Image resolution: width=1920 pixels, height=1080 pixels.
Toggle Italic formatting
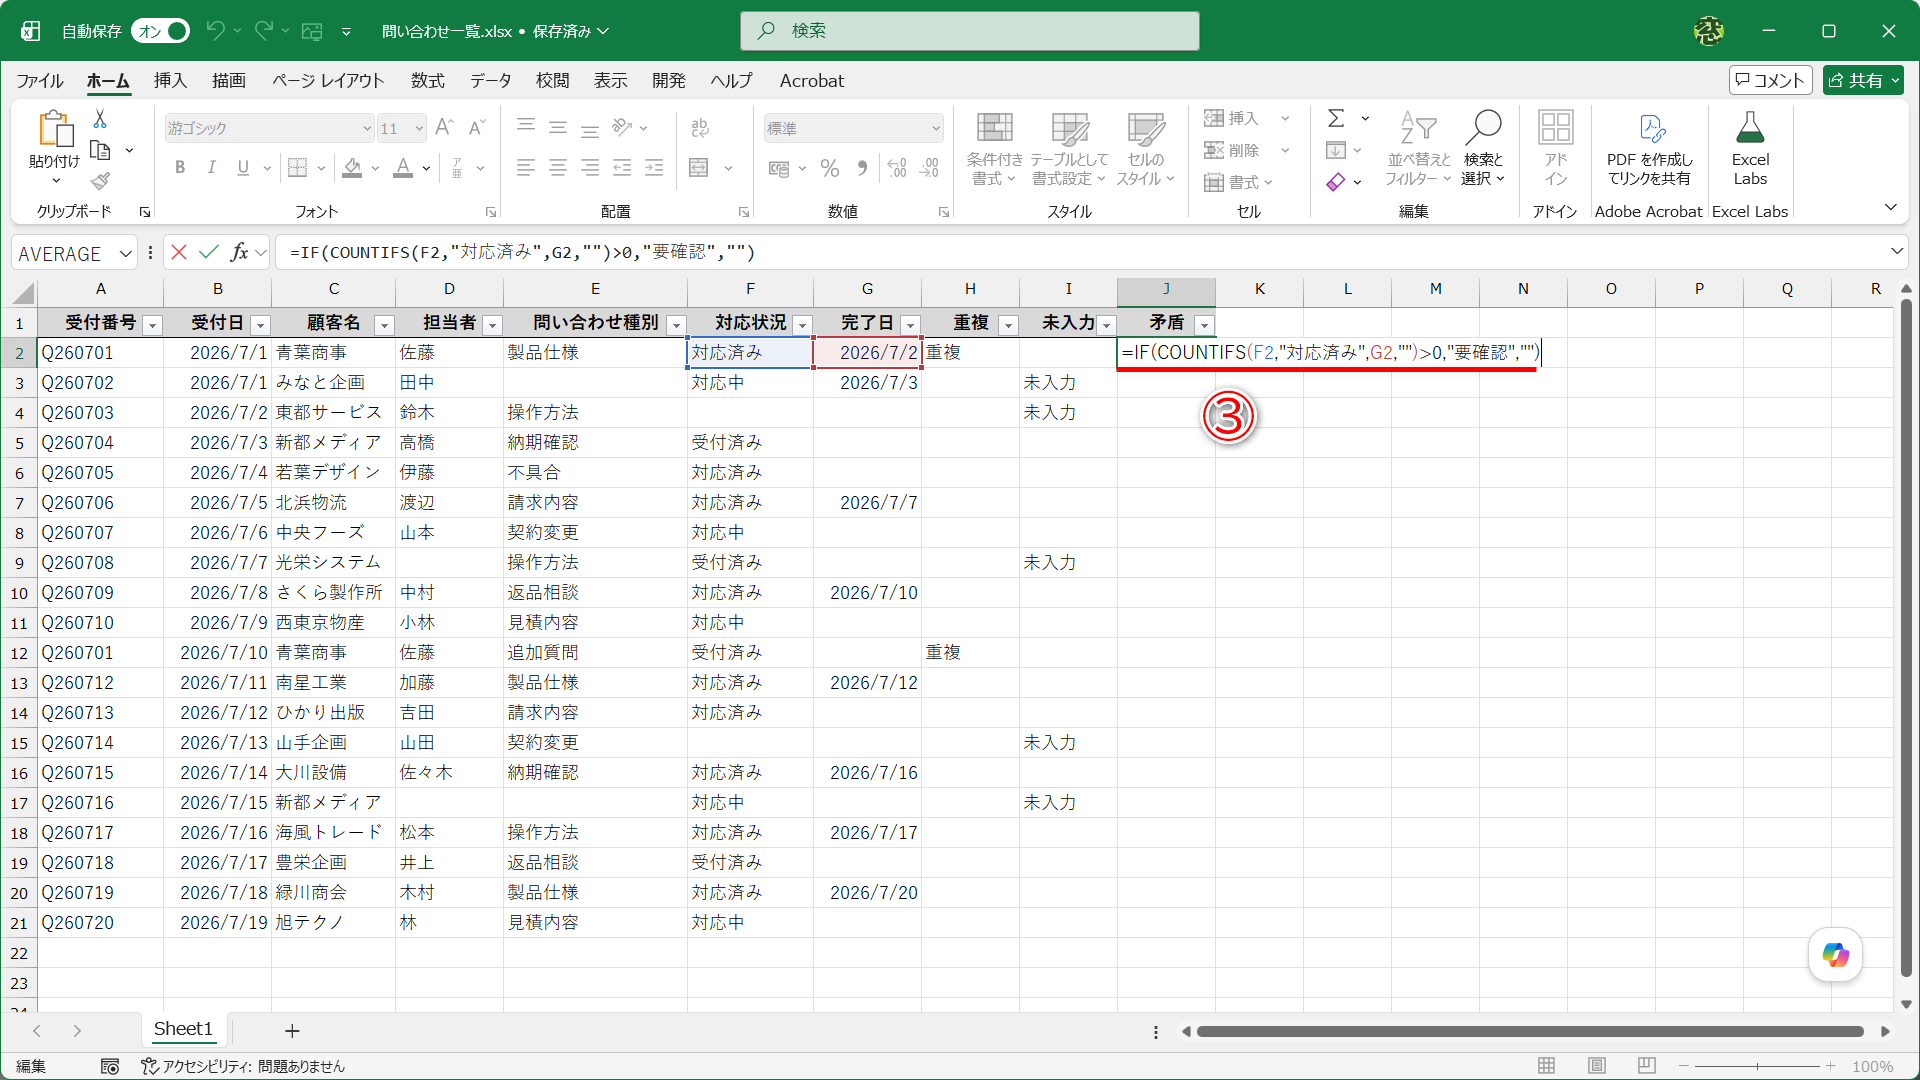pos(211,168)
